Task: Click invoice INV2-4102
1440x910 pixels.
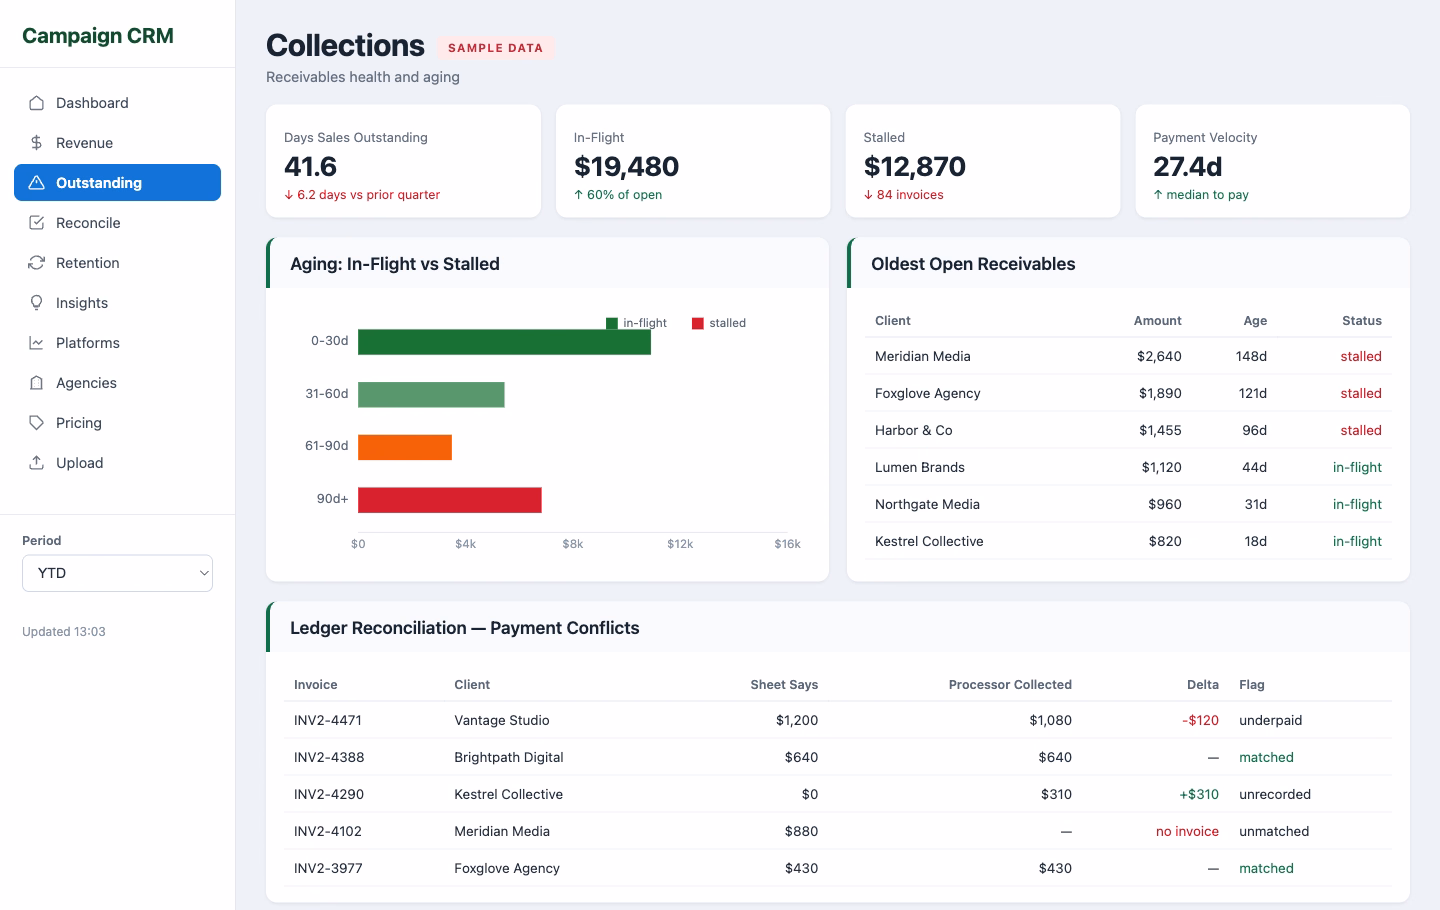Action: coord(328,831)
